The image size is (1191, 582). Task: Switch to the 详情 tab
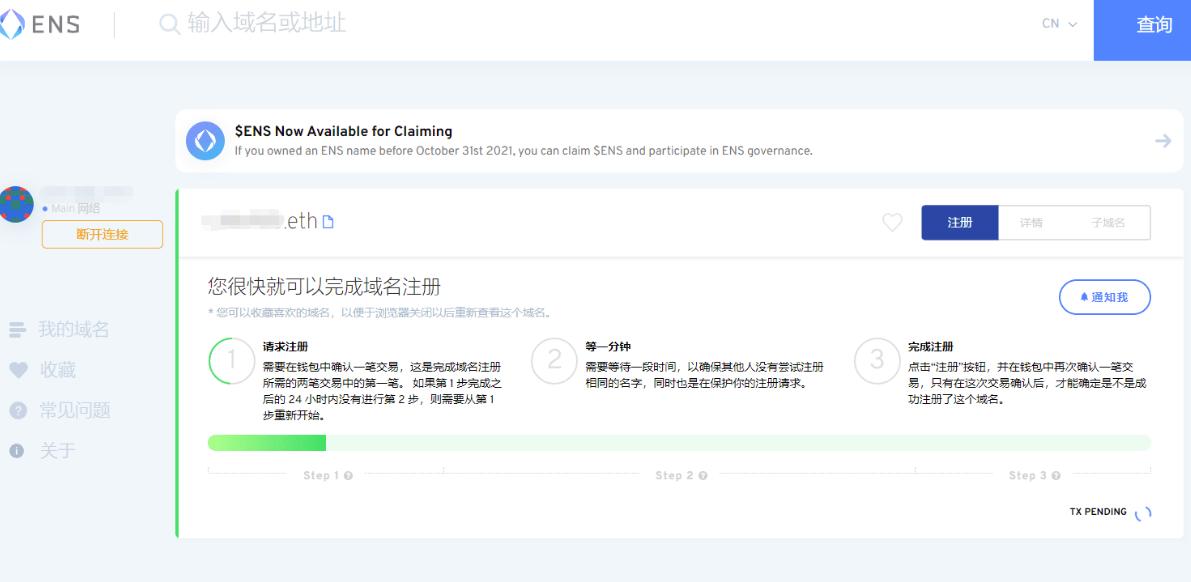tap(1030, 223)
